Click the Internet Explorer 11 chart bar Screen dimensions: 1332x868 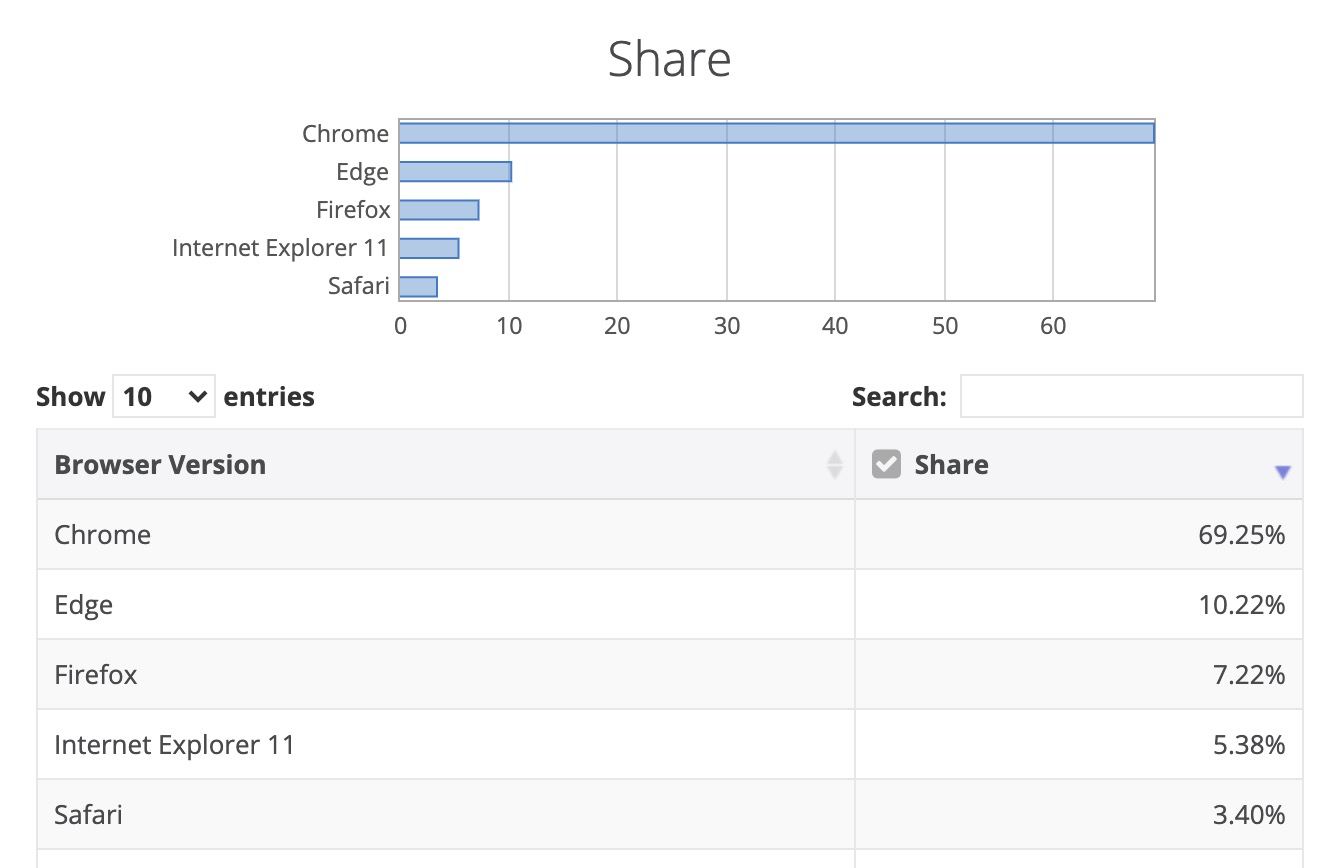coord(429,248)
